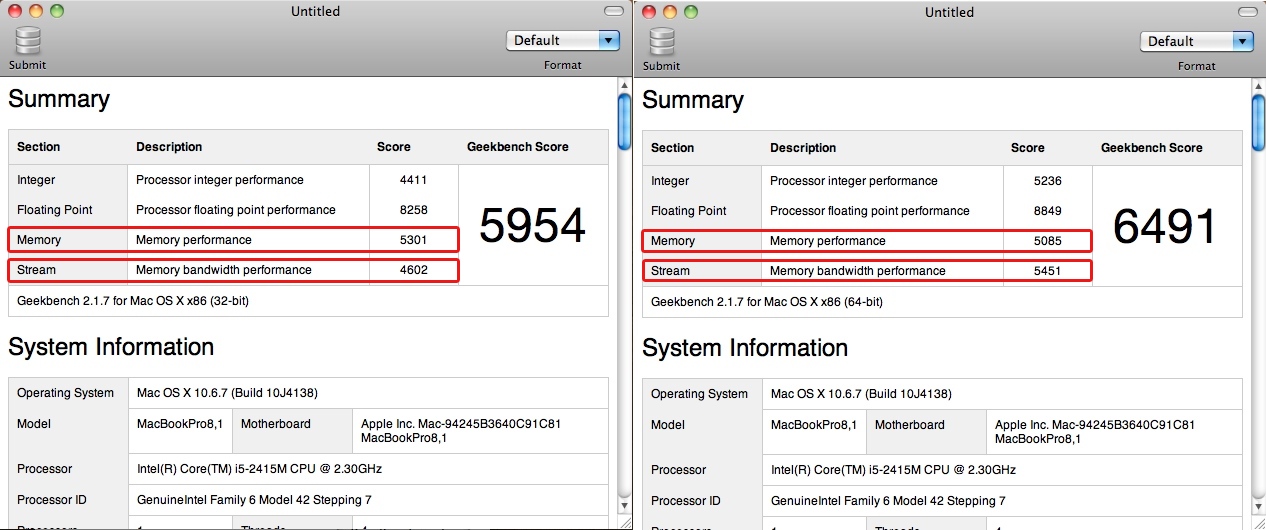Click Stream score 5451 in right window

[x=1048, y=271]
